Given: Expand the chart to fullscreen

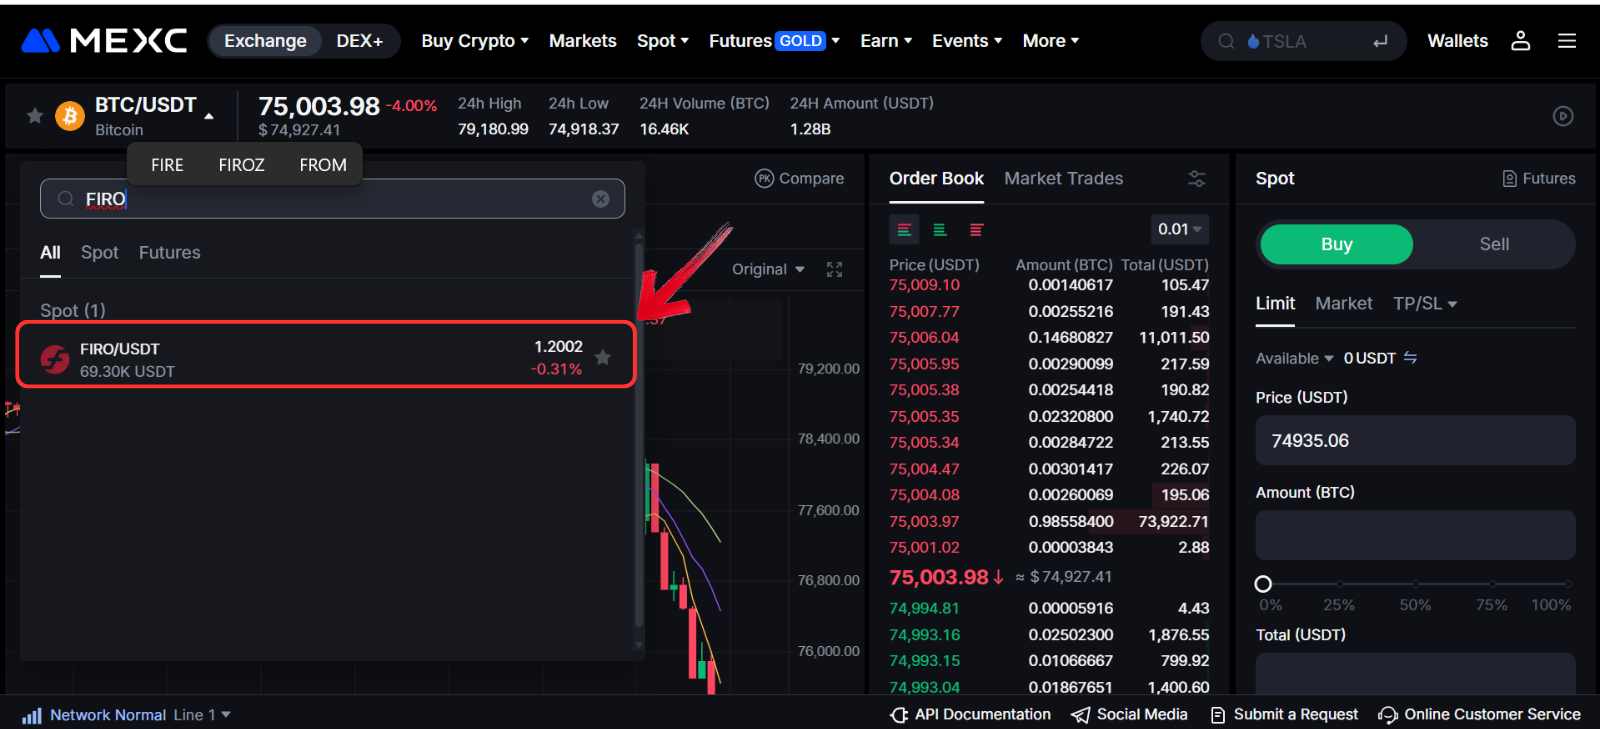Looking at the screenshot, I should [x=834, y=270].
